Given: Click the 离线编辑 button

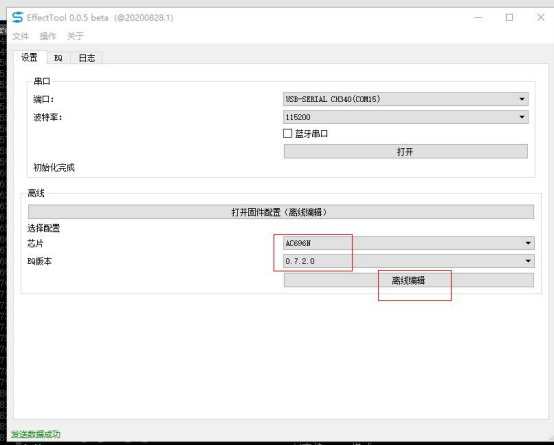Looking at the screenshot, I should click(409, 281).
